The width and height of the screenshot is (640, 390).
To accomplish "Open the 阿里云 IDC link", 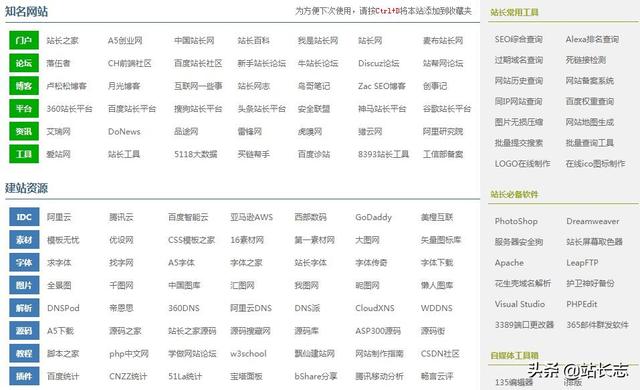I will 59,217.
